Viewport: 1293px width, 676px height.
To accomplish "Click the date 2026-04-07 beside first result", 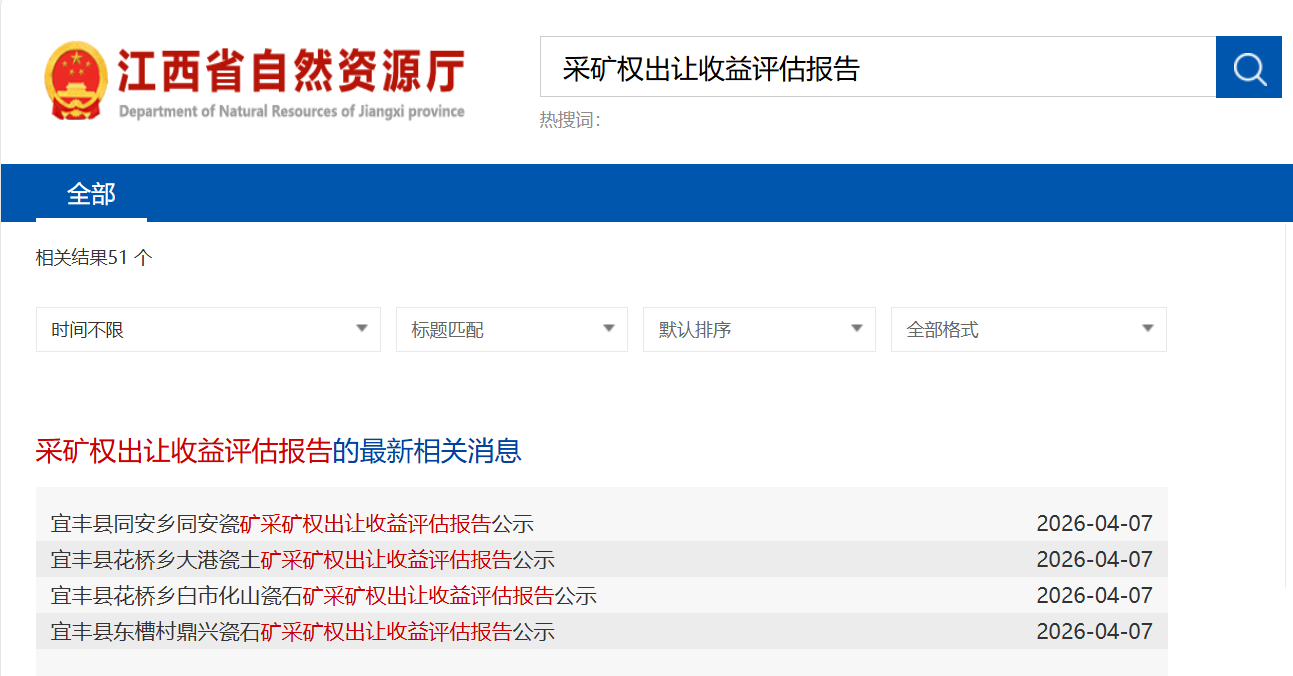I will [1096, 522].
